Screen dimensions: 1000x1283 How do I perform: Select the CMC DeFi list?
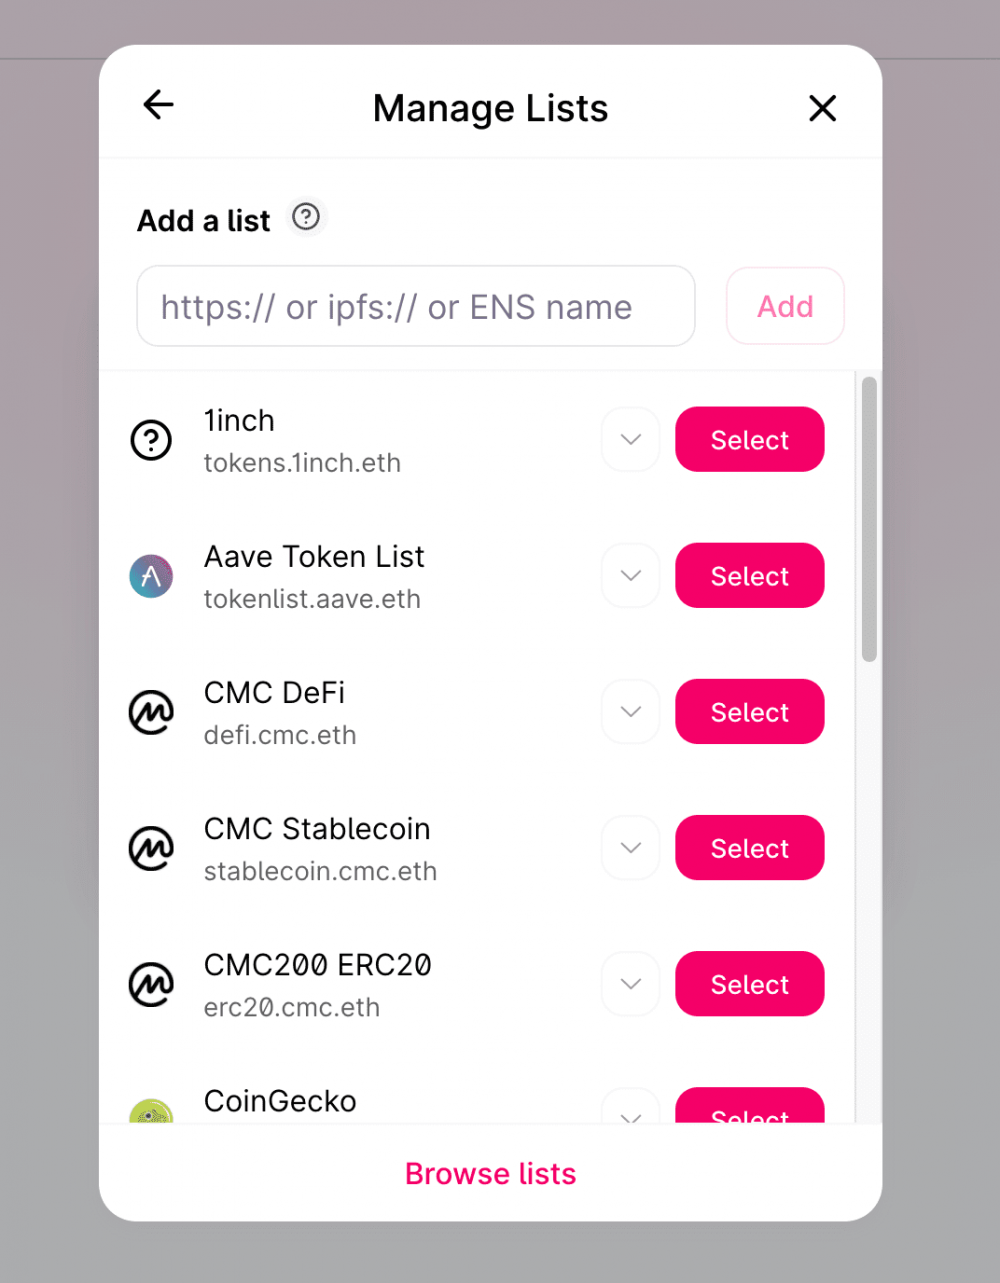click(x=749, y=712)
